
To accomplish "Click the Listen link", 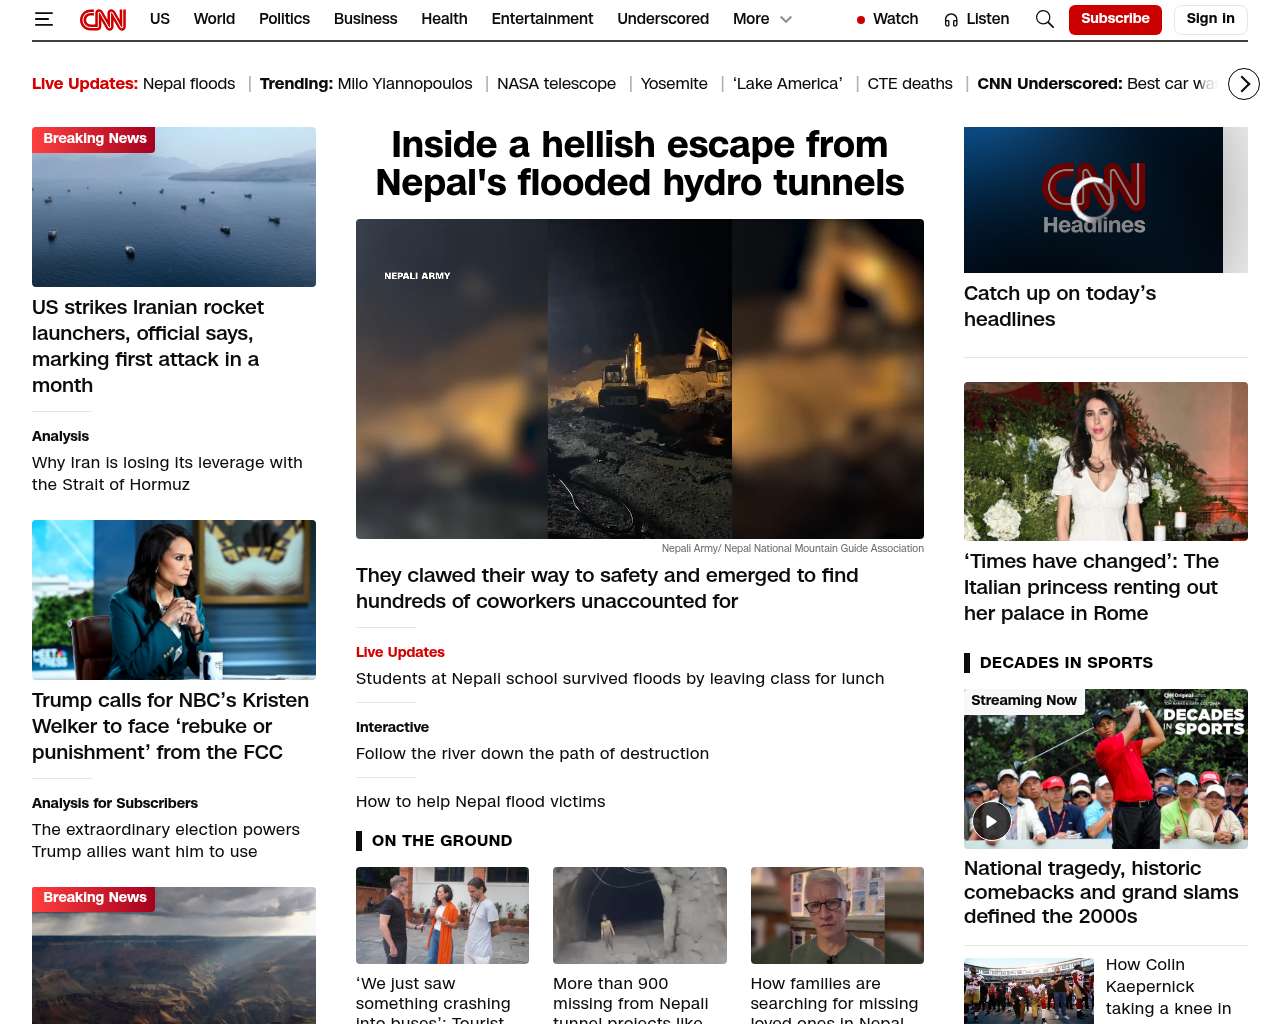I will (x=987, y=19).
